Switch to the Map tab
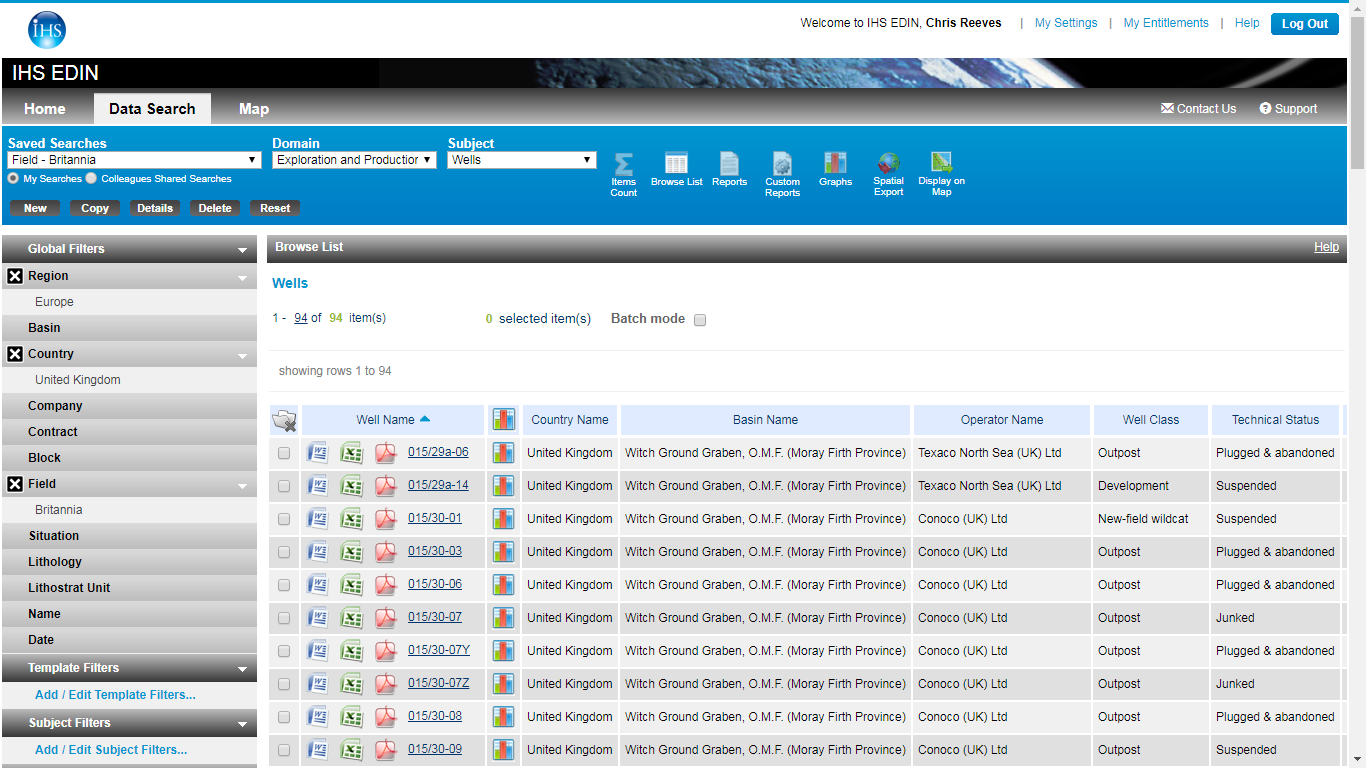This screenshot has width=1366, height=768. click(x=254, y=109)
